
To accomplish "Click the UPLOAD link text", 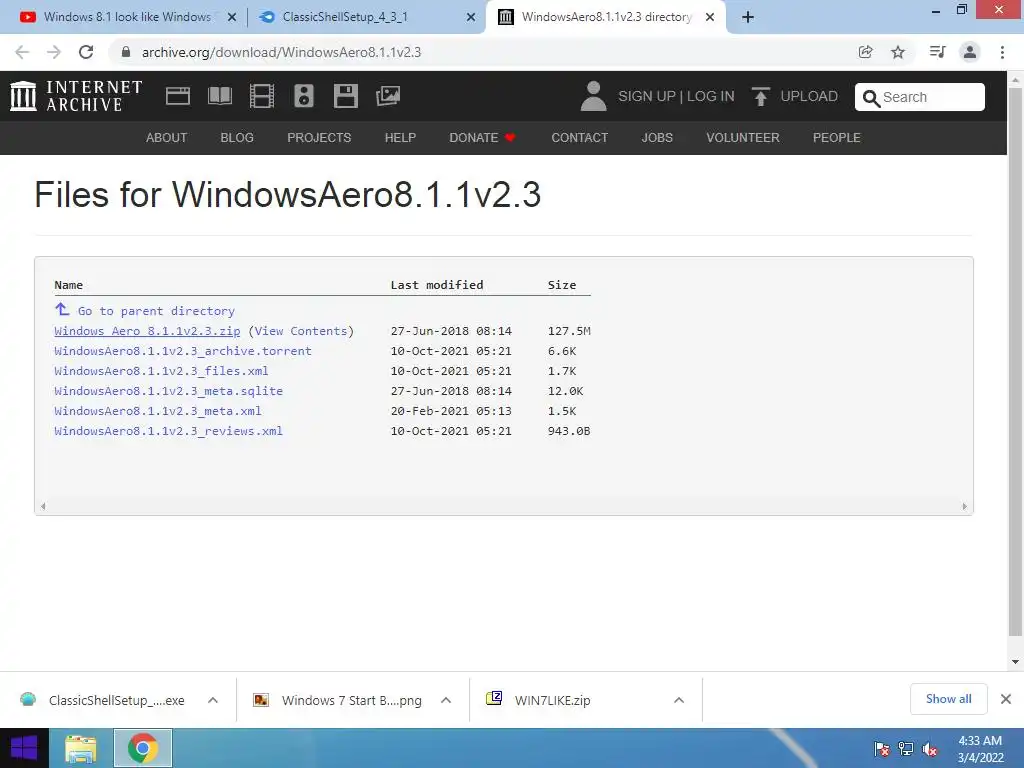I will [808, 96].
